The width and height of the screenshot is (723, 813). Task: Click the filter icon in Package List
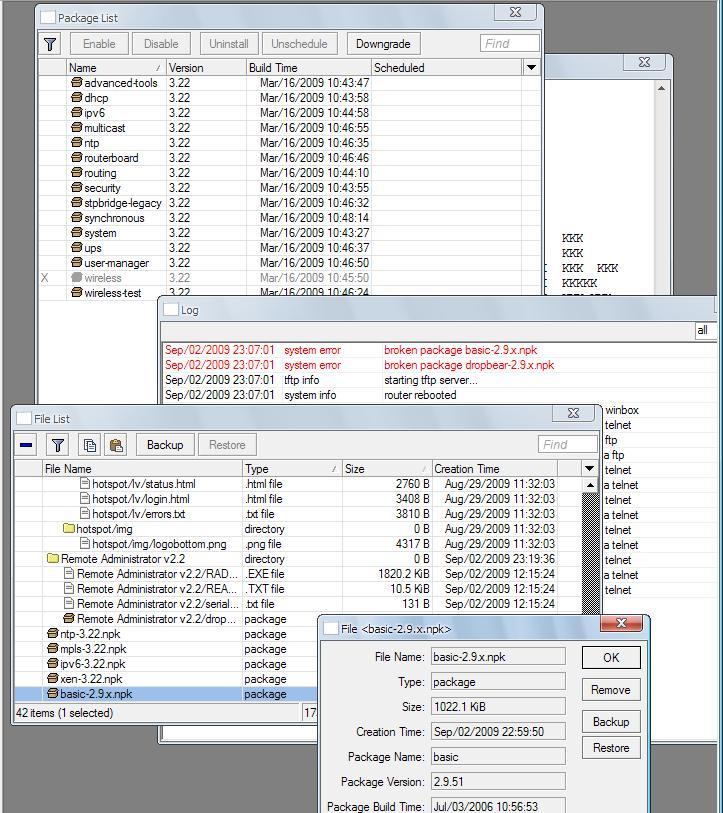coord(50,44)
